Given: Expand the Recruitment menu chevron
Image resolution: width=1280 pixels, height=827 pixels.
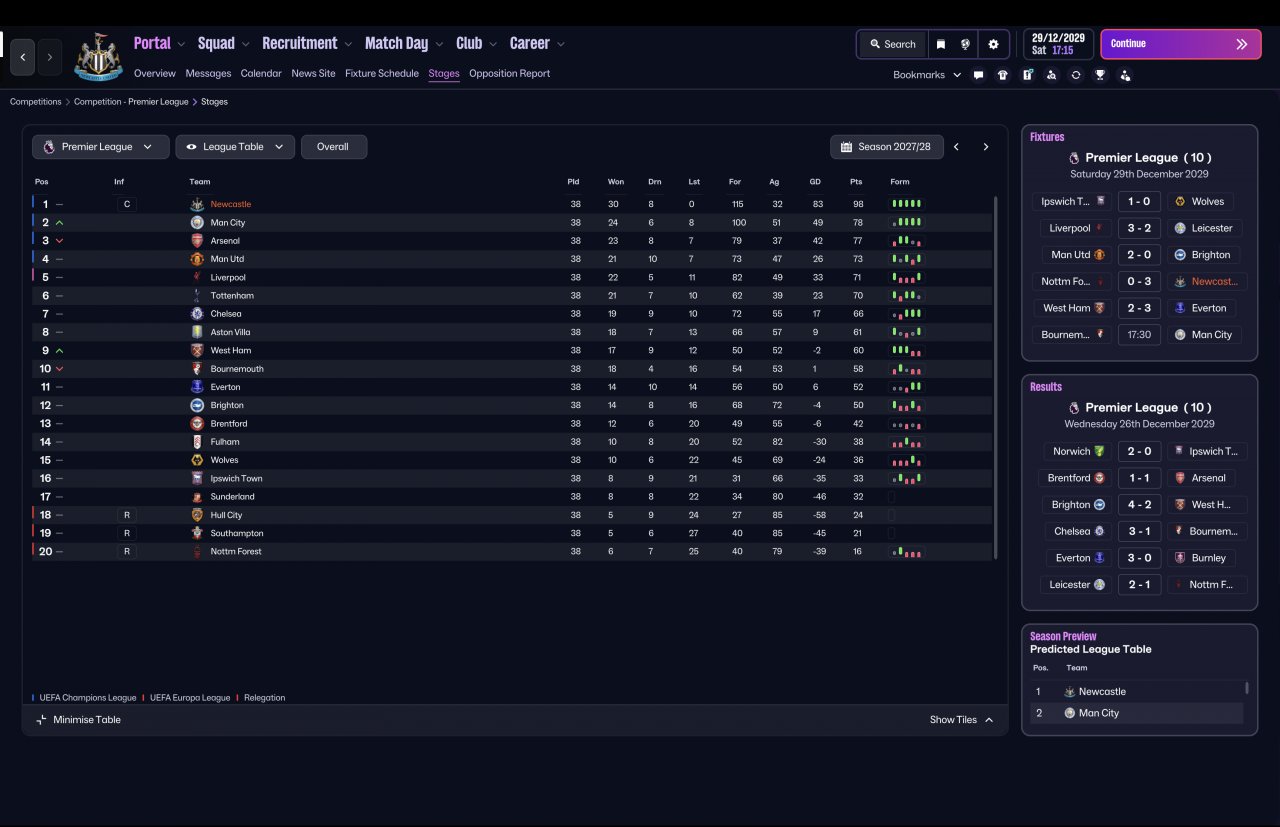Looking at the screenshot, I should [348, 44].
